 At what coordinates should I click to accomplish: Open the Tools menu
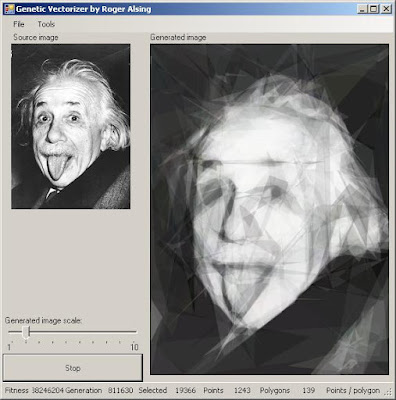tap(46, 24)
